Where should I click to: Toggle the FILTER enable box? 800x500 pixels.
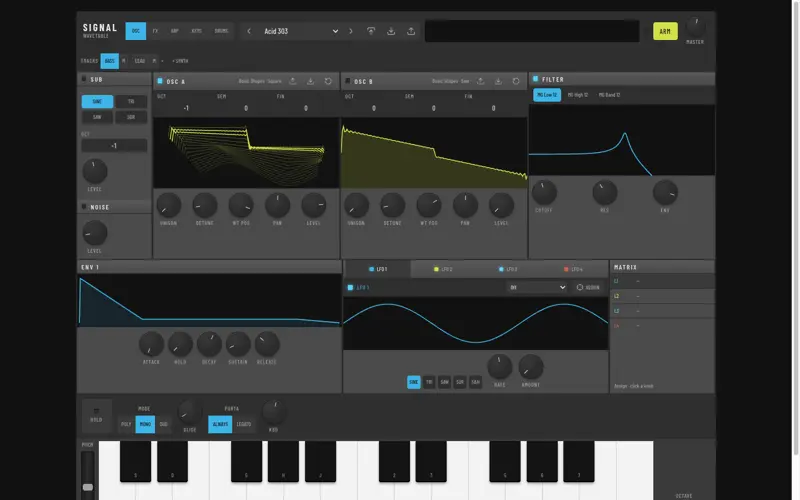535,79
